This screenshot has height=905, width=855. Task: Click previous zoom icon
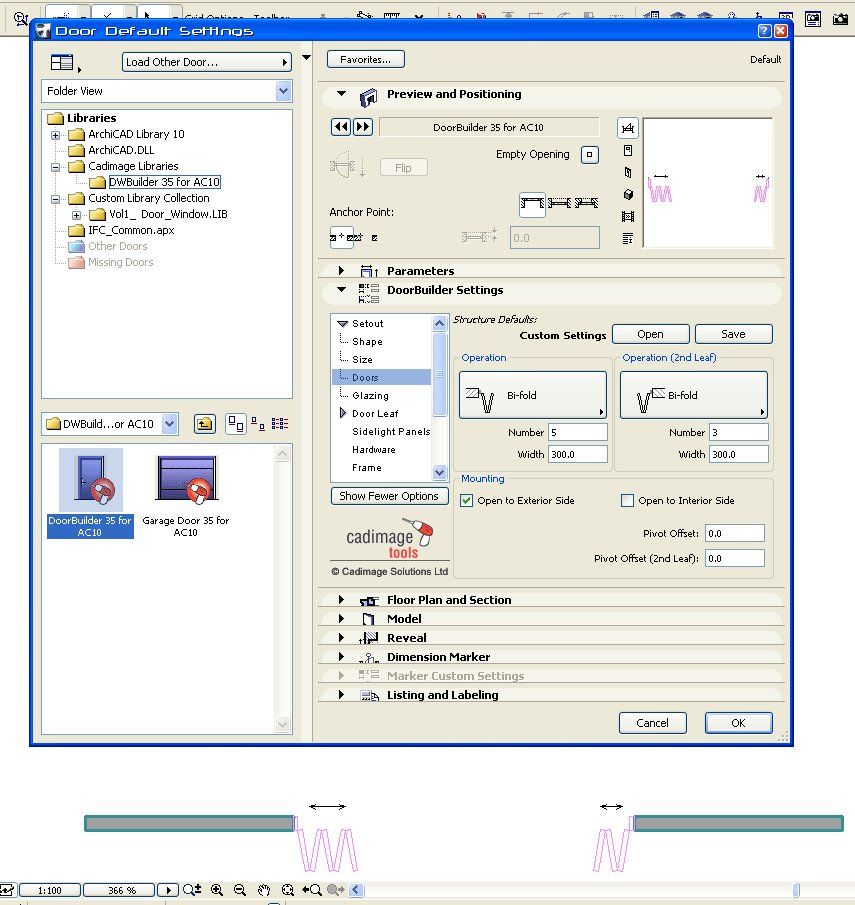(312, 890)
